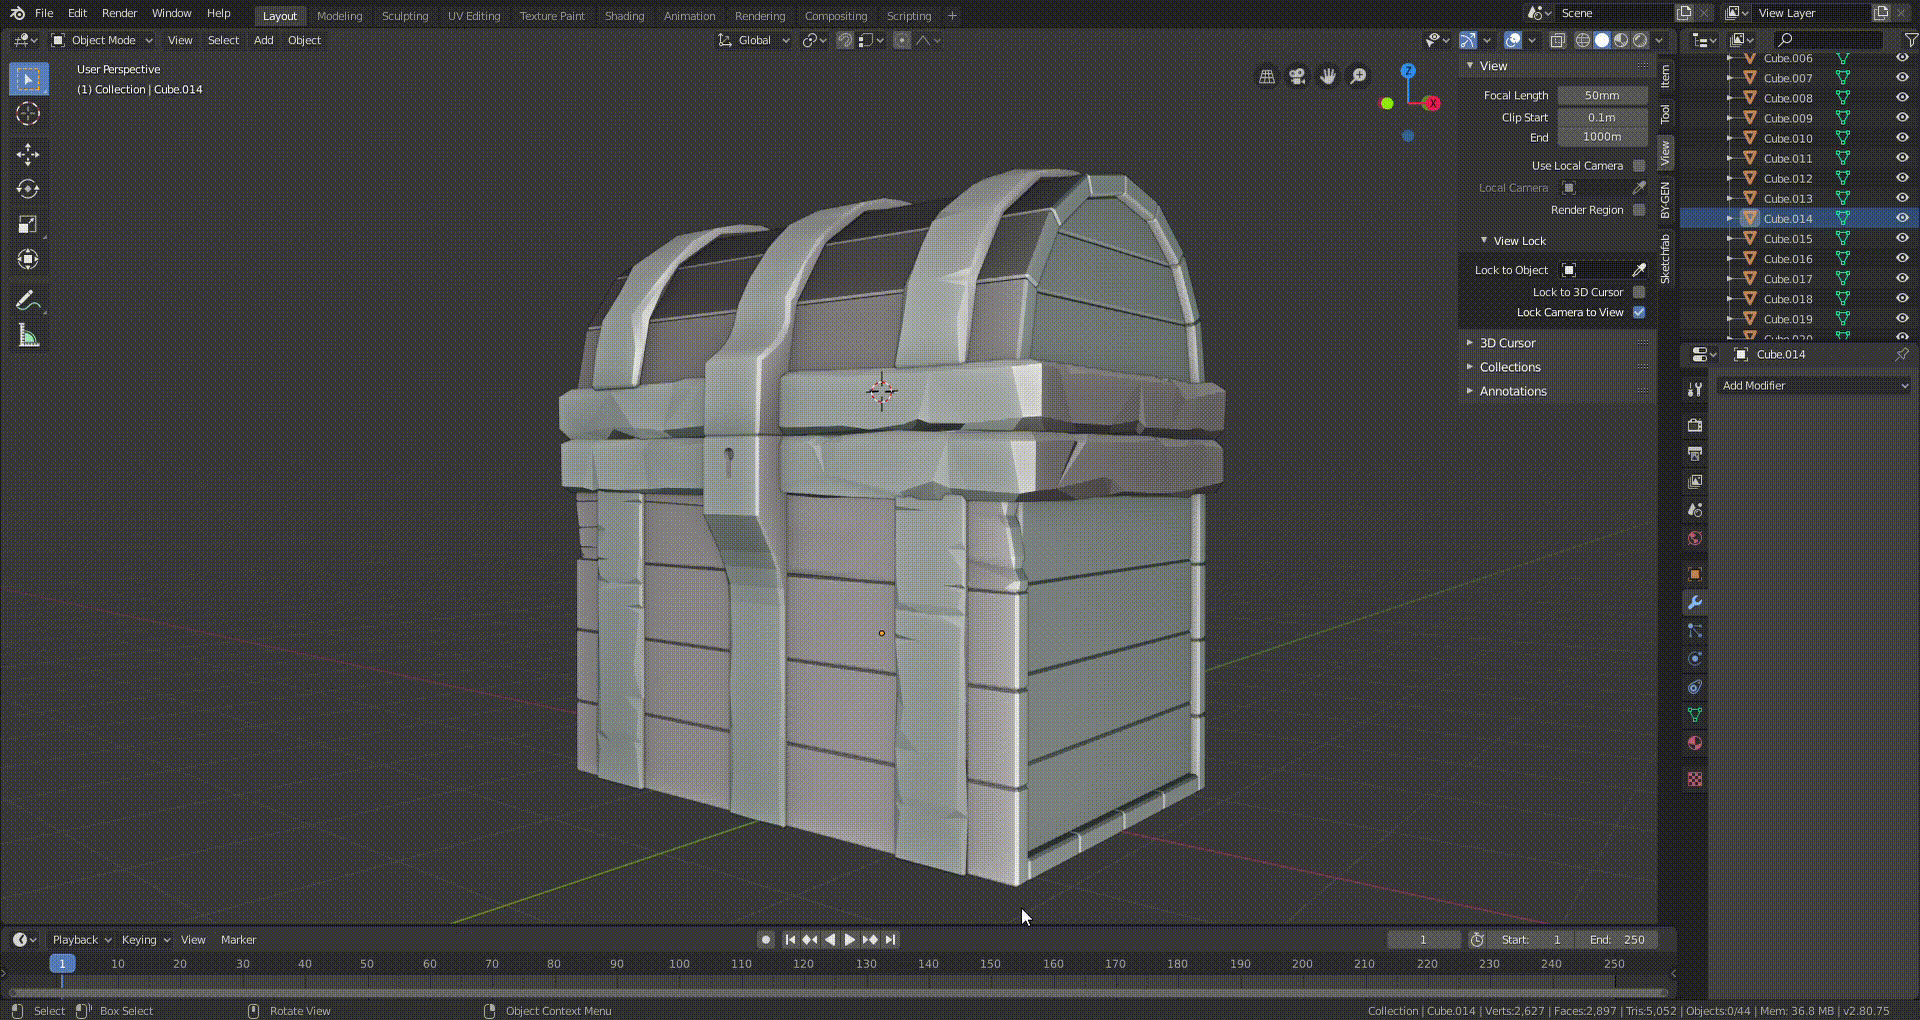Select the Rotate tool

tap(28, 189)
